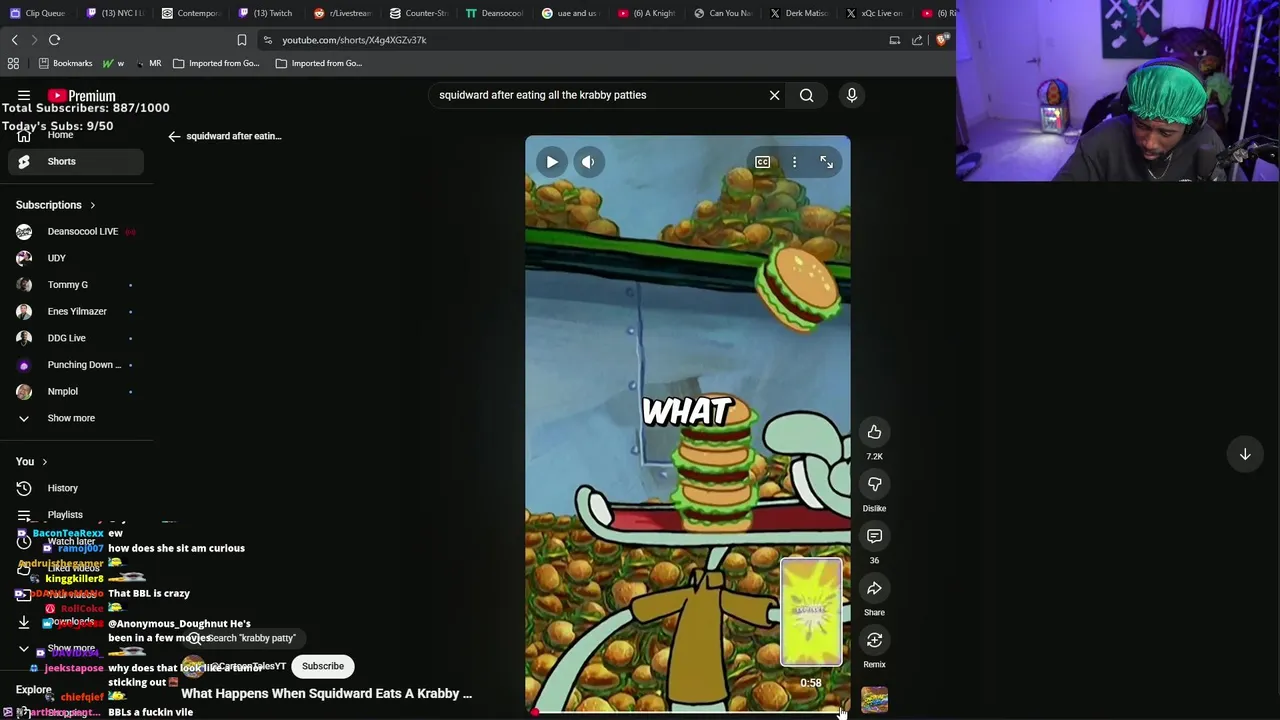
Task: Show more subscriptions
Action: point(75,418)
